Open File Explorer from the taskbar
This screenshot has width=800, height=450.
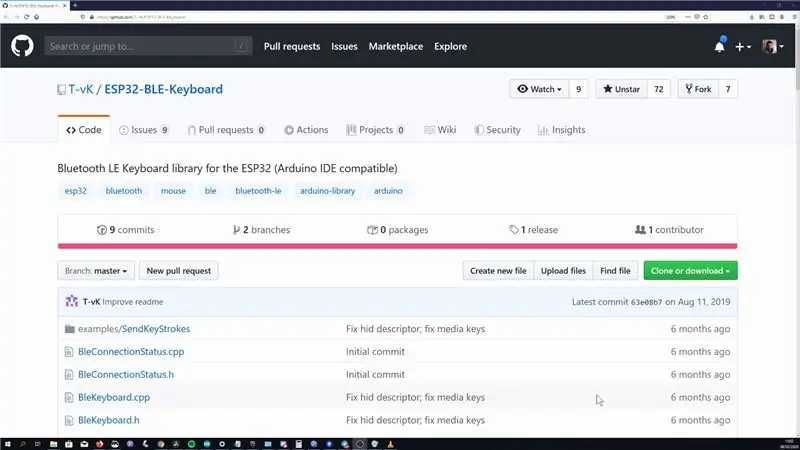(53, 444)
